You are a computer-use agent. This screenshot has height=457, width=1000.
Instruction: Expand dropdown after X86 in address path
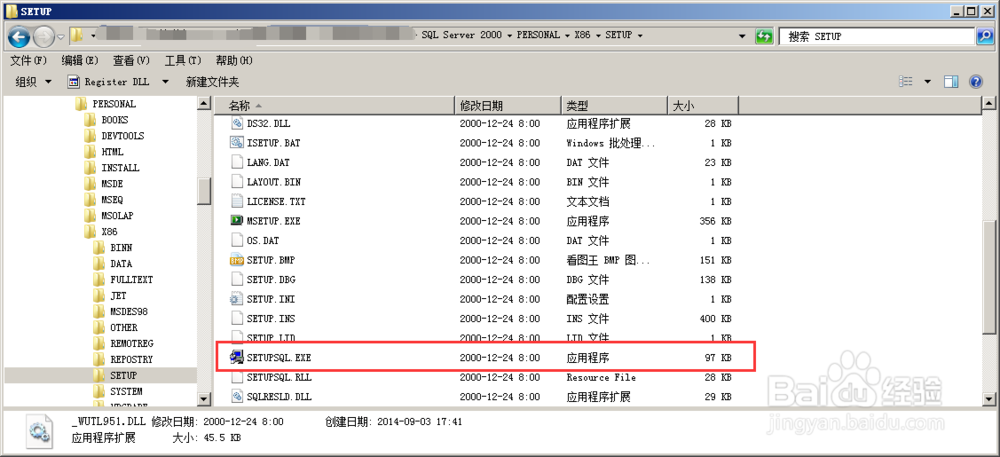click(598, 35)
